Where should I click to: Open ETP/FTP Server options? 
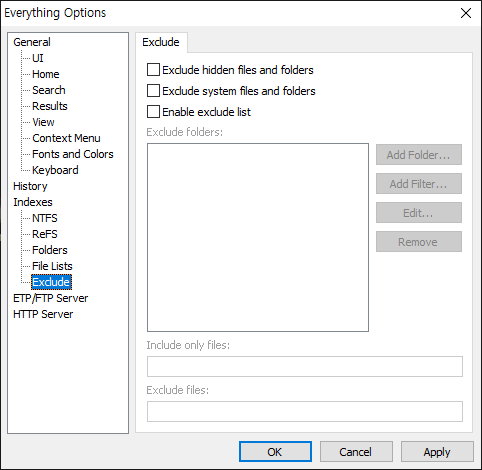pyautogui.click(x=51, y=298)
